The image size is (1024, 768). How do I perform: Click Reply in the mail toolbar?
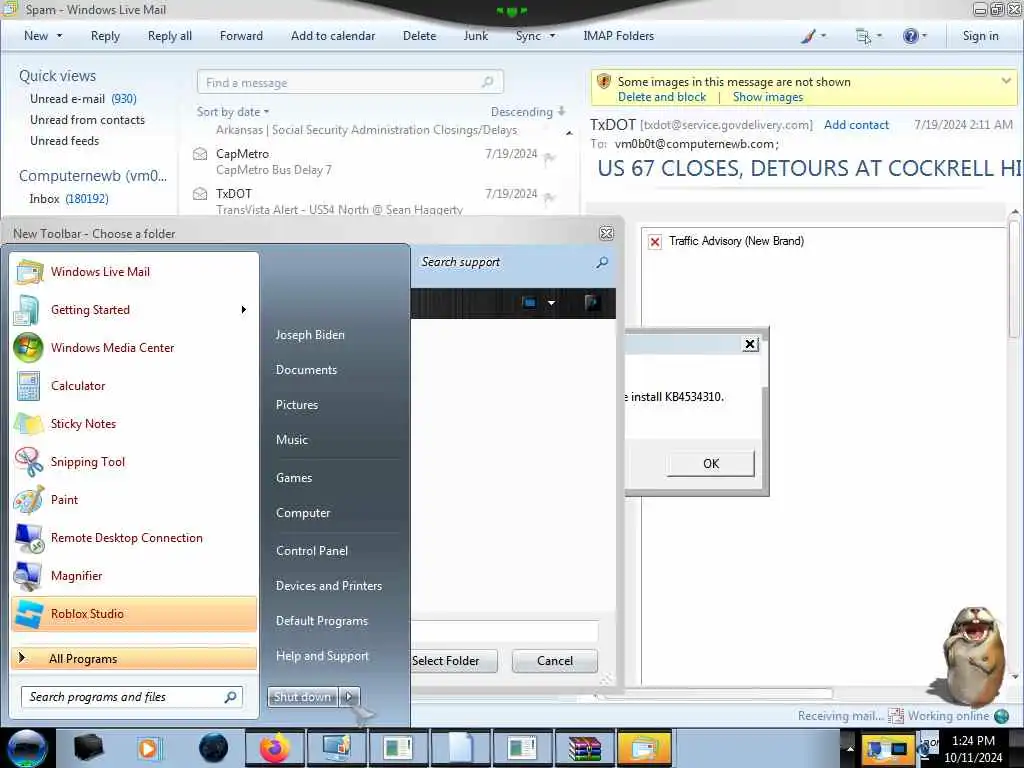pyautogui.click(x=105, y=36)
